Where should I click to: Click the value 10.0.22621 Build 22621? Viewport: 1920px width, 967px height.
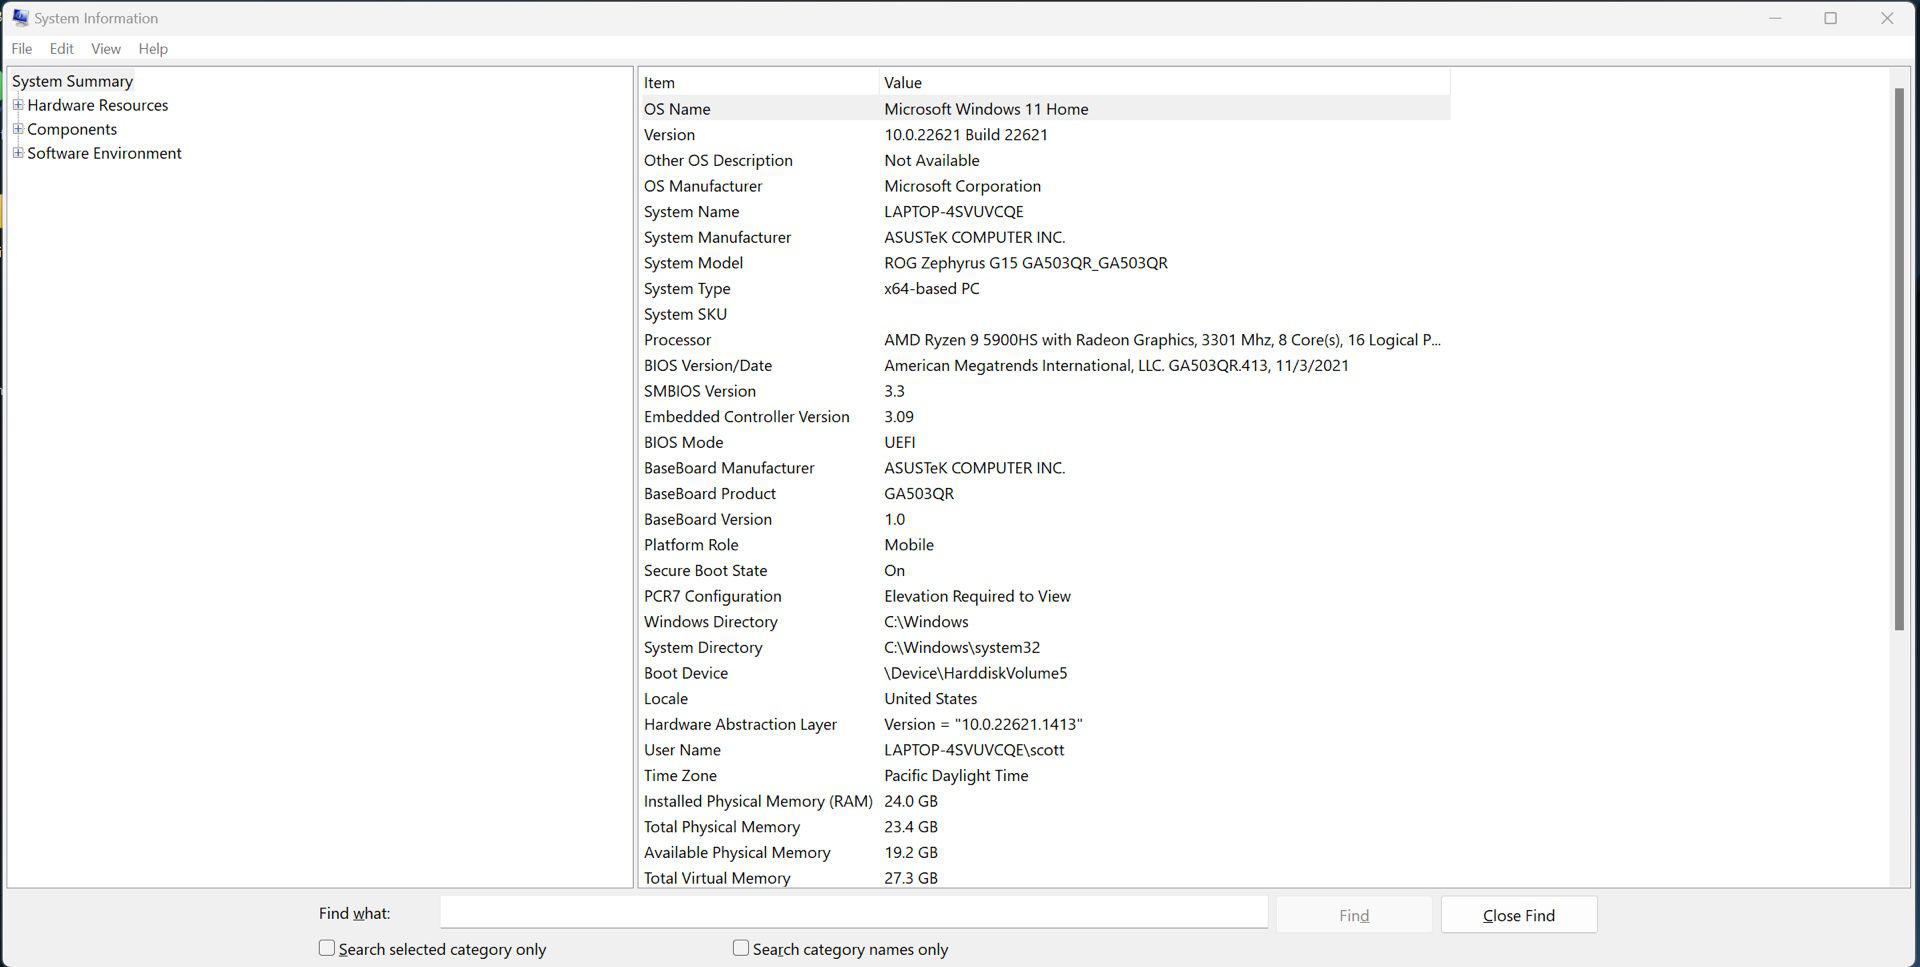(x=966, y=134)
